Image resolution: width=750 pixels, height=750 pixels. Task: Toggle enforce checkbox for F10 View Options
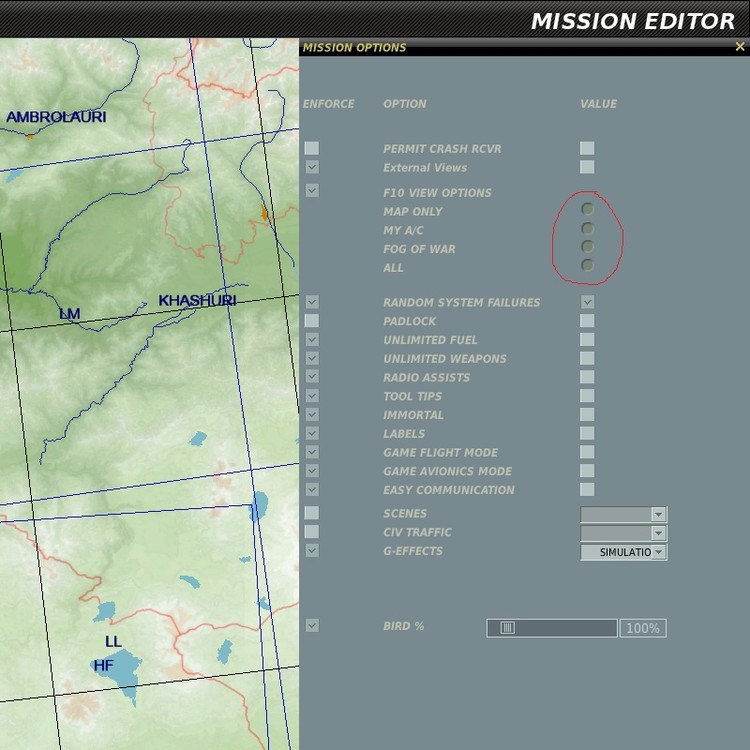[x=311, y=190]
